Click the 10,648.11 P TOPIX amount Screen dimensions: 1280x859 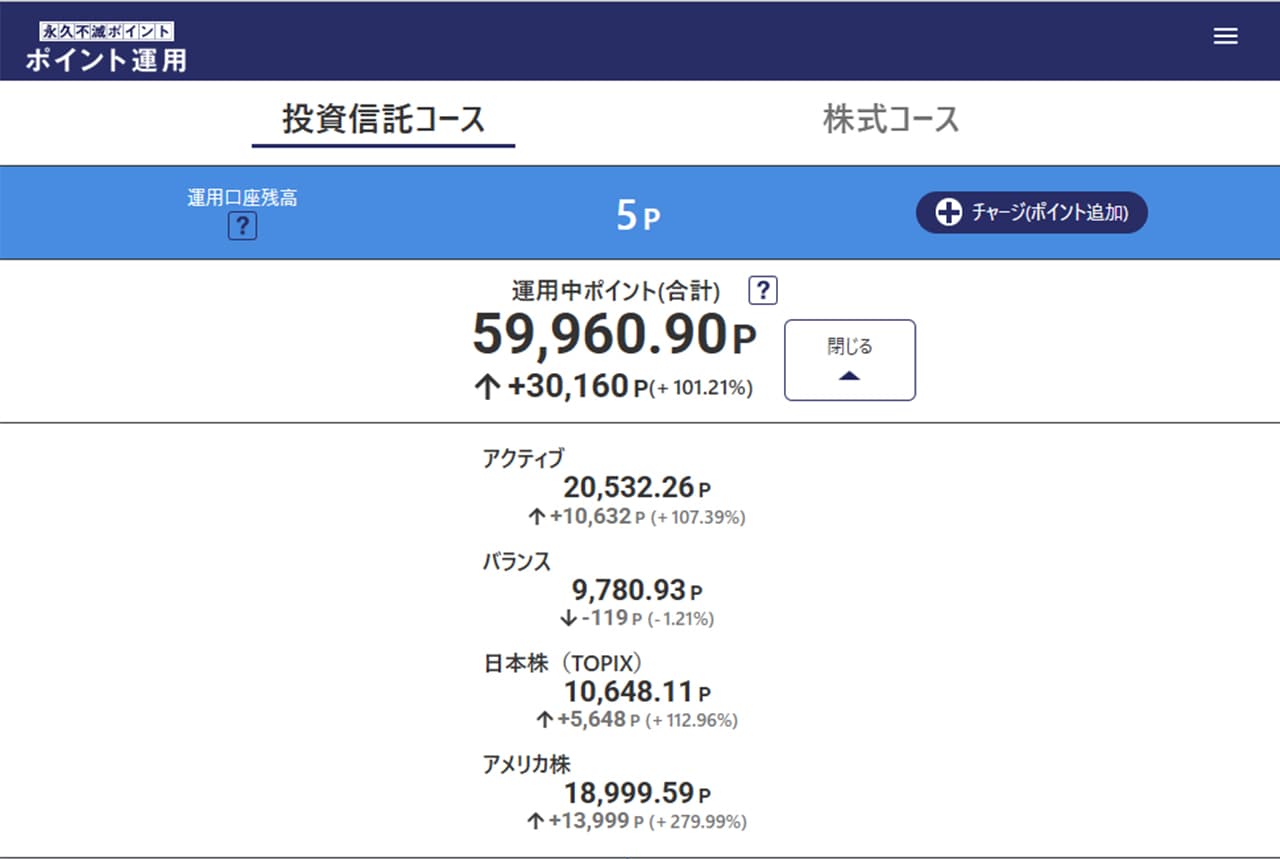[637, 691]
